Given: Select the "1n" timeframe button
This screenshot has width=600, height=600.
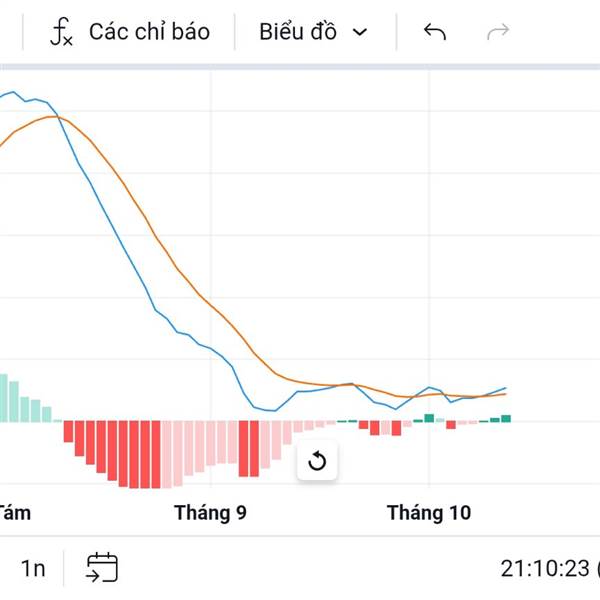Looking at the screenshot, I should [33, 569].
